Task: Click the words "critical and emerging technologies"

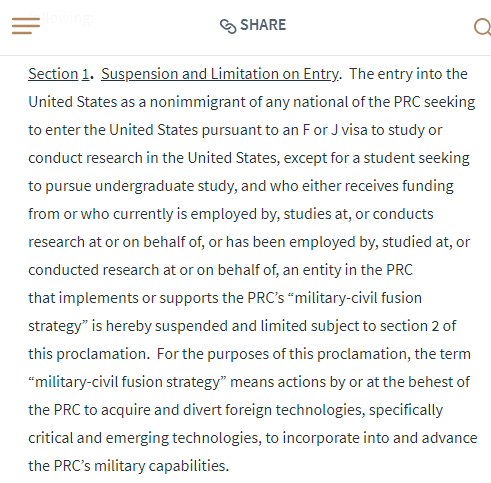Action: coord(145,438)
